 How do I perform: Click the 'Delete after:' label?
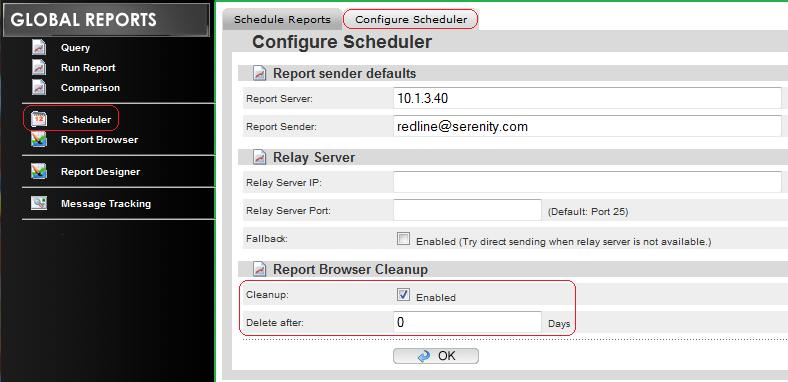pos(275,323)
